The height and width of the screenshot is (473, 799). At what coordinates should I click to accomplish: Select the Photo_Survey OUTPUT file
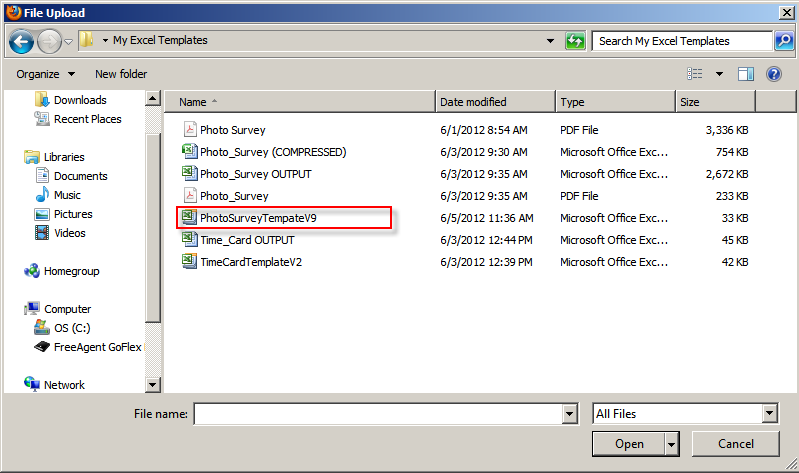coord(255,174)
